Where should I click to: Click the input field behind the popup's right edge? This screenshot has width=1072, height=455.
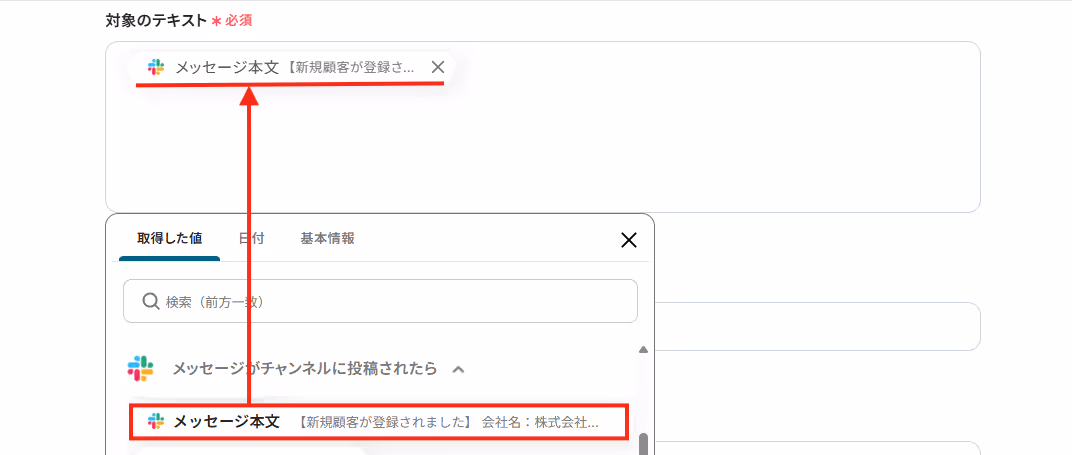[x=817, y=327]
